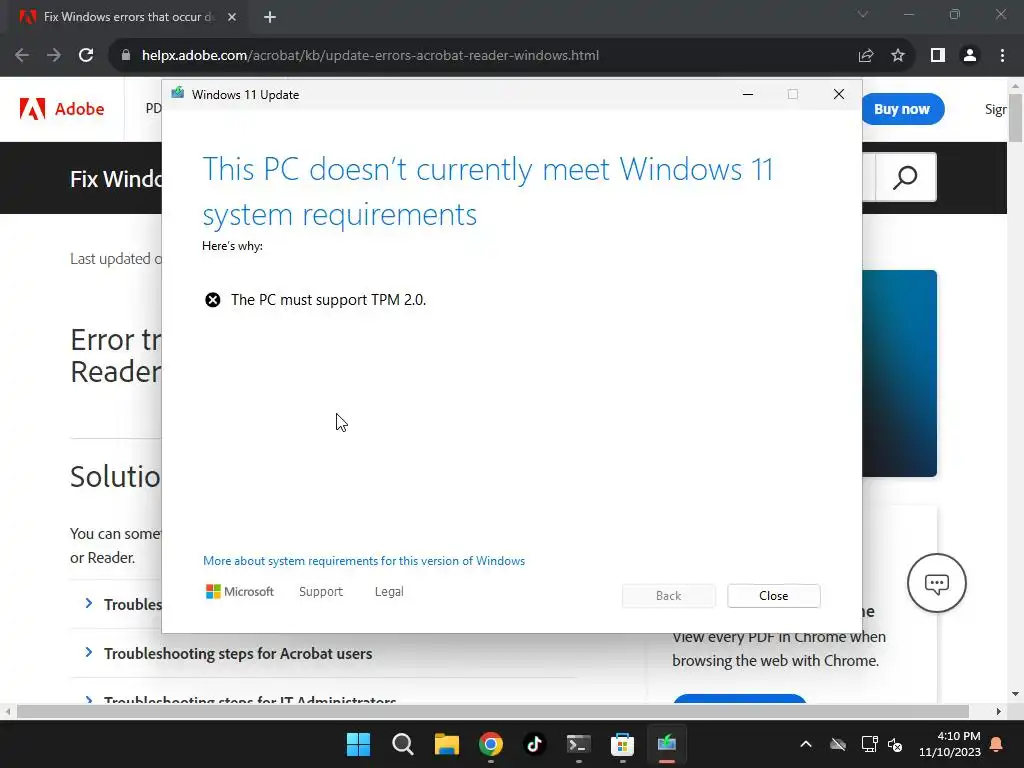
Task: Expand Troubleshooting steps for Acrobat users
Action: pos(238,654)
